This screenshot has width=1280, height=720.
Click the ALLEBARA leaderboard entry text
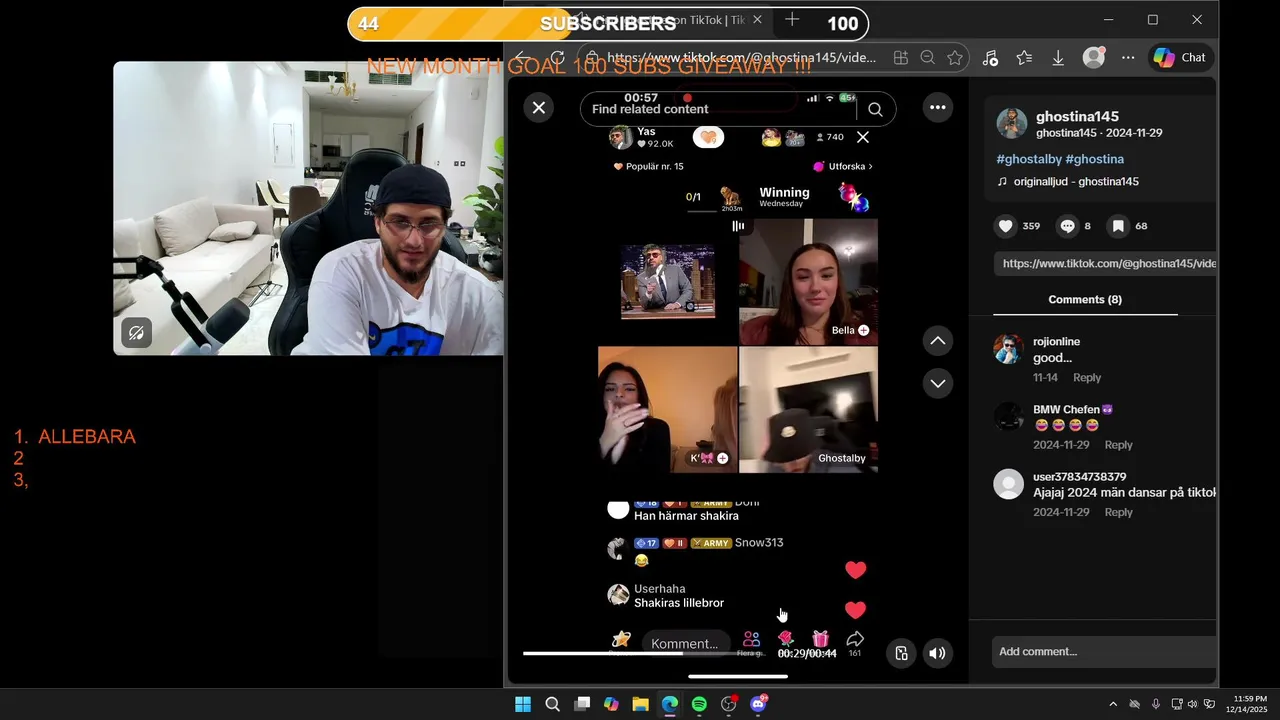tap(87, 437)
